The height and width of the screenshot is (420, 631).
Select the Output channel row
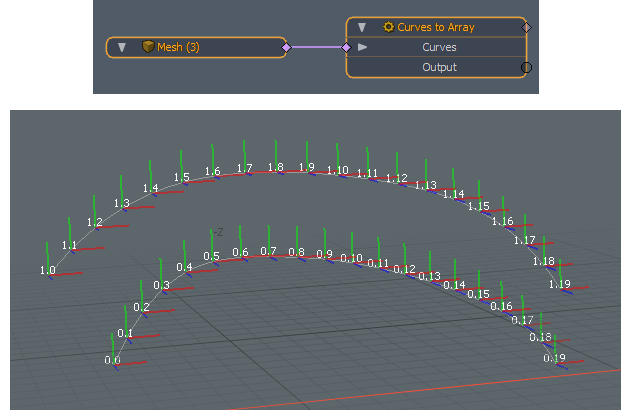click(x=439, y=67)
